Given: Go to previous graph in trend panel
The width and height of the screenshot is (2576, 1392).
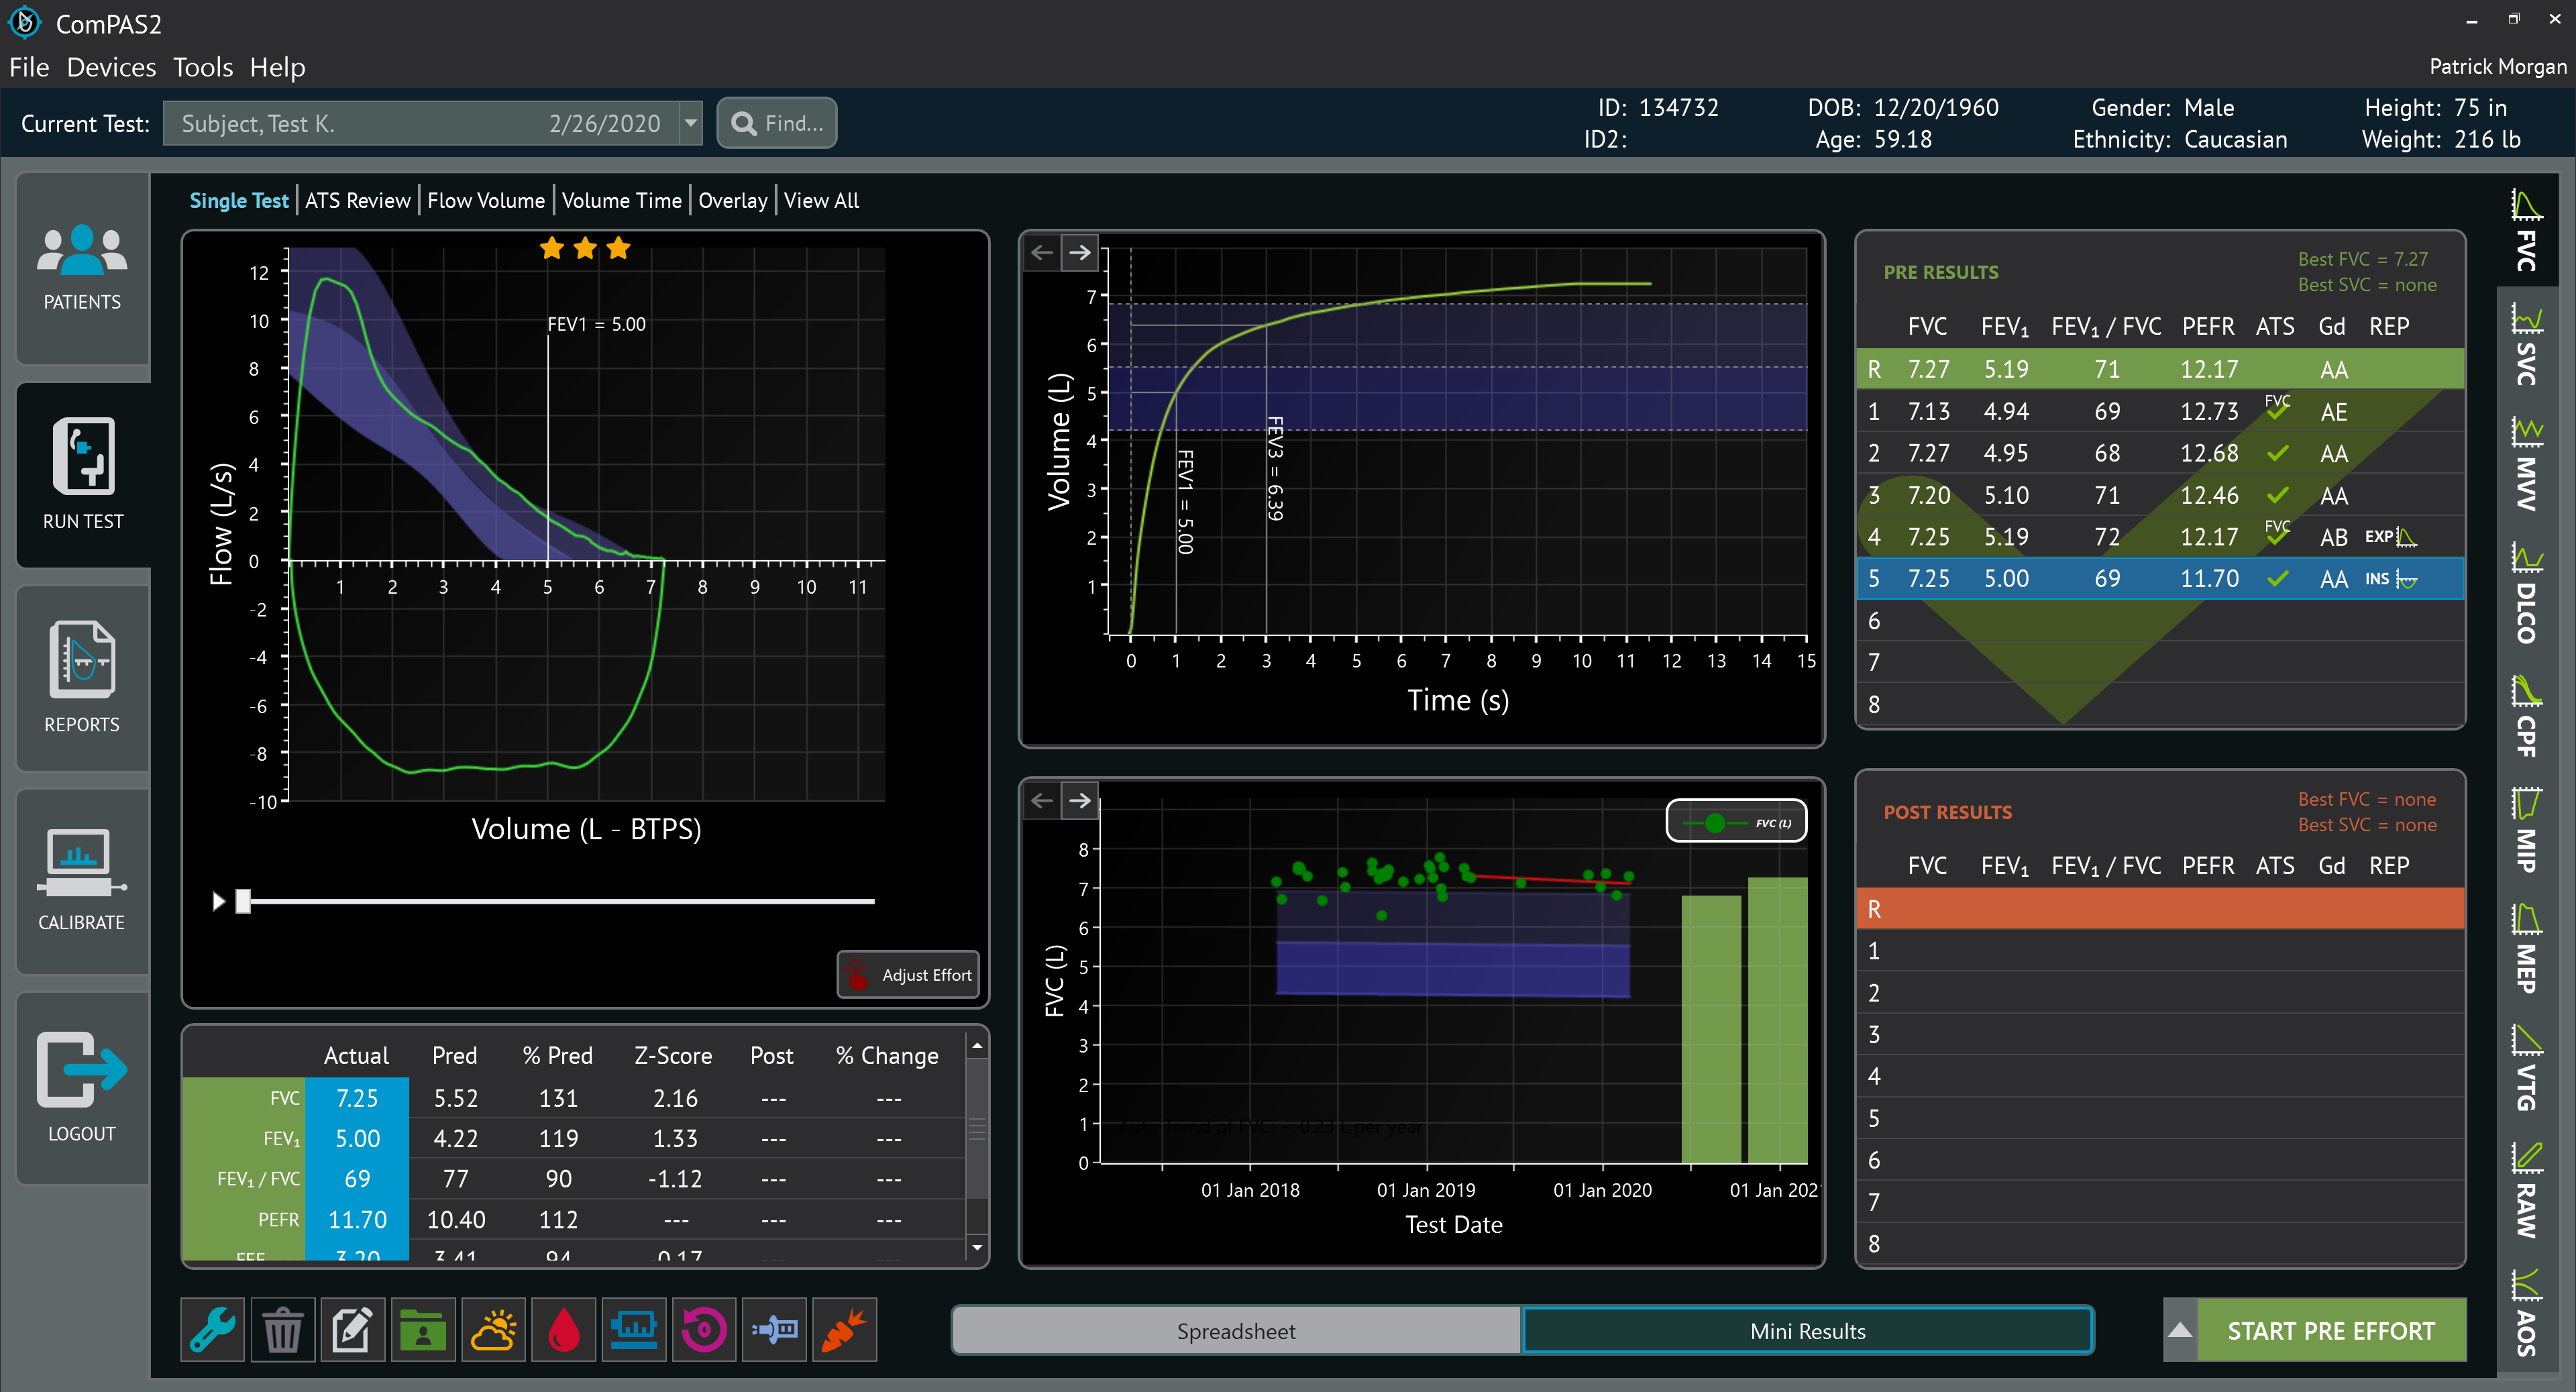Looking at the screenshot, I should [1042, 800].
